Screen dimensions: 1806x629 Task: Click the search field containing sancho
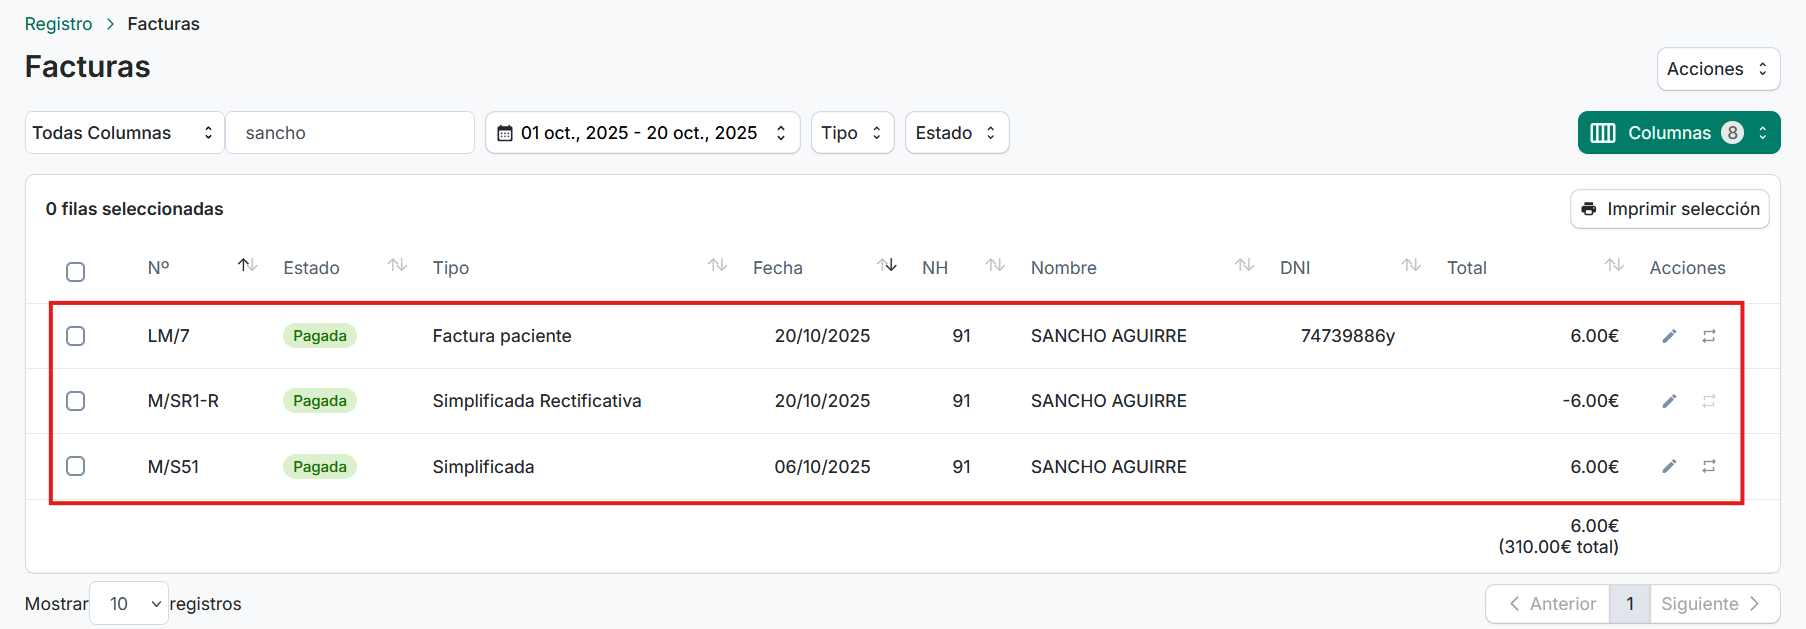[350, 133]
